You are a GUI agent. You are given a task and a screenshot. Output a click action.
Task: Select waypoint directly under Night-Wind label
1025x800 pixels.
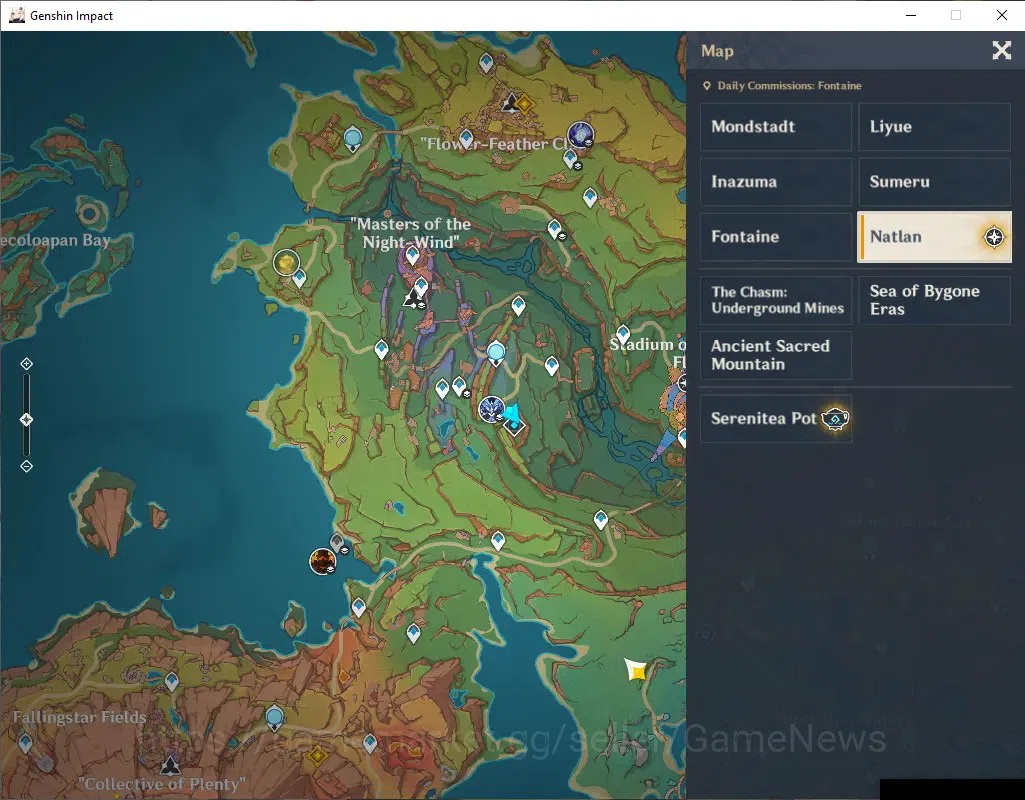412,255
